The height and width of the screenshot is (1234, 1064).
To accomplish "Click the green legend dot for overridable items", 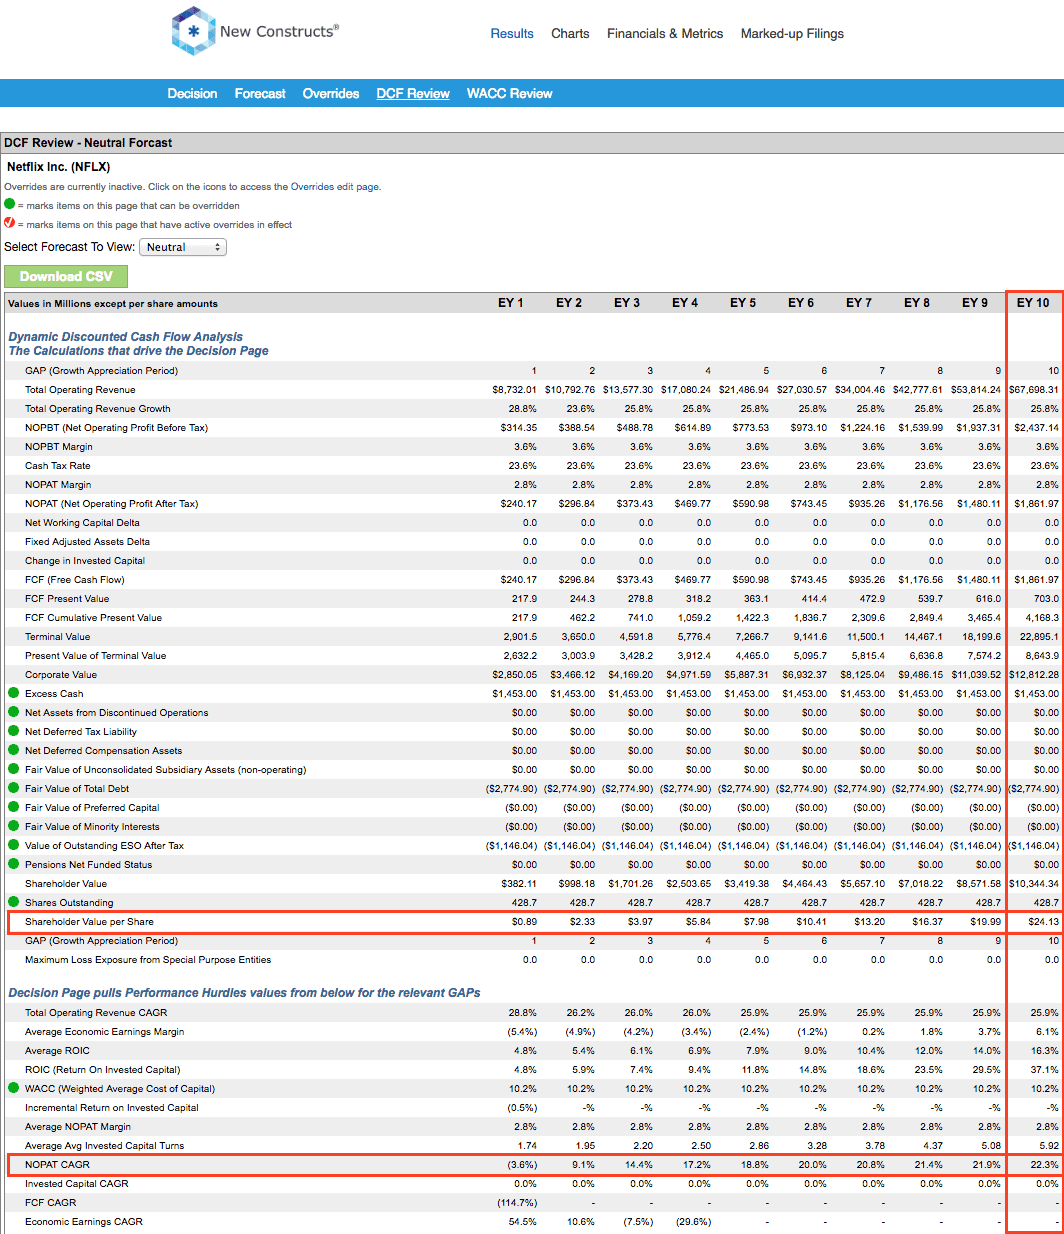I will [10, 204].
